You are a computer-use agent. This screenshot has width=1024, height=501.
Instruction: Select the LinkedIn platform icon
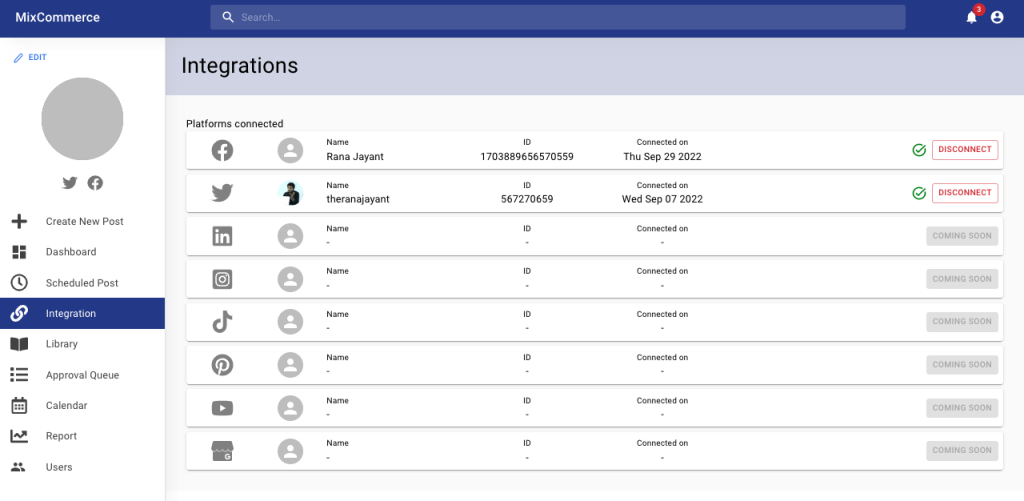[x=222, y=236]
